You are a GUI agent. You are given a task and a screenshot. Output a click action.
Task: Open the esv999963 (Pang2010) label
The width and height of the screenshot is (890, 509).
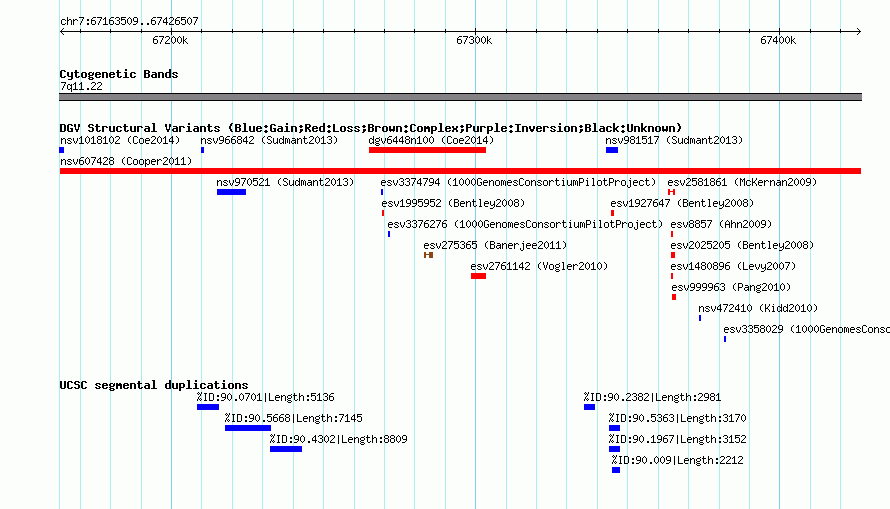pos(731,287)
